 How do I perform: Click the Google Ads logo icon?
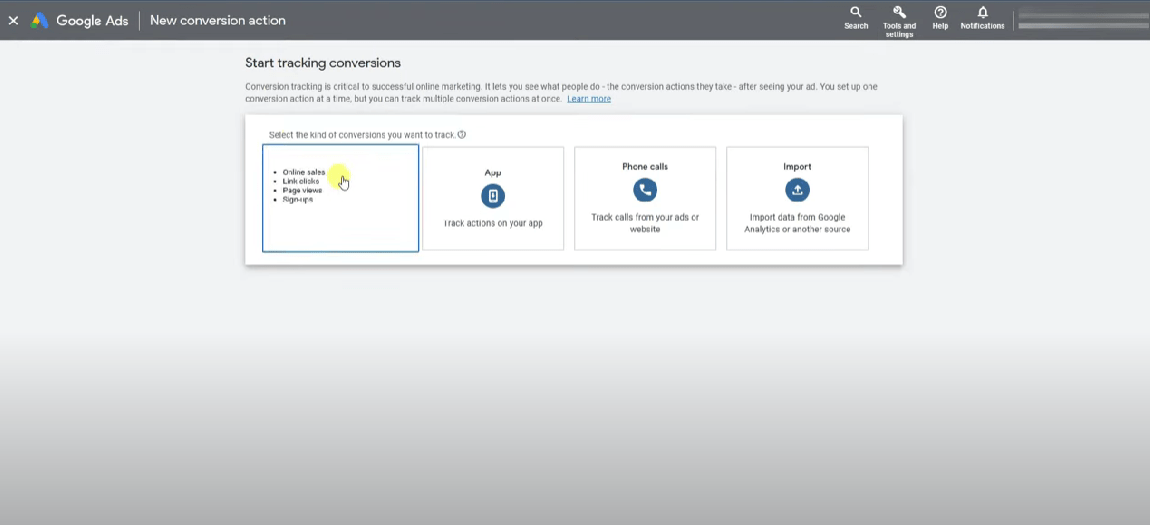pos(40,20)
